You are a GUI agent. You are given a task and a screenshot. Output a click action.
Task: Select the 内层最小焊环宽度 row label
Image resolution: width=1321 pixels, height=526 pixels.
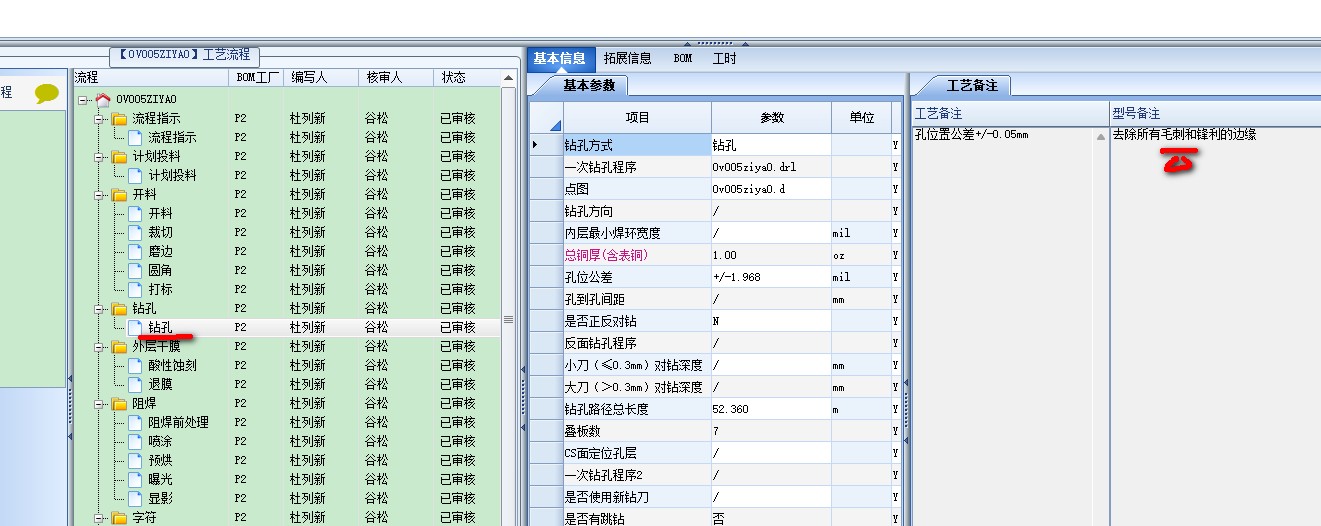tap(636, 233)
